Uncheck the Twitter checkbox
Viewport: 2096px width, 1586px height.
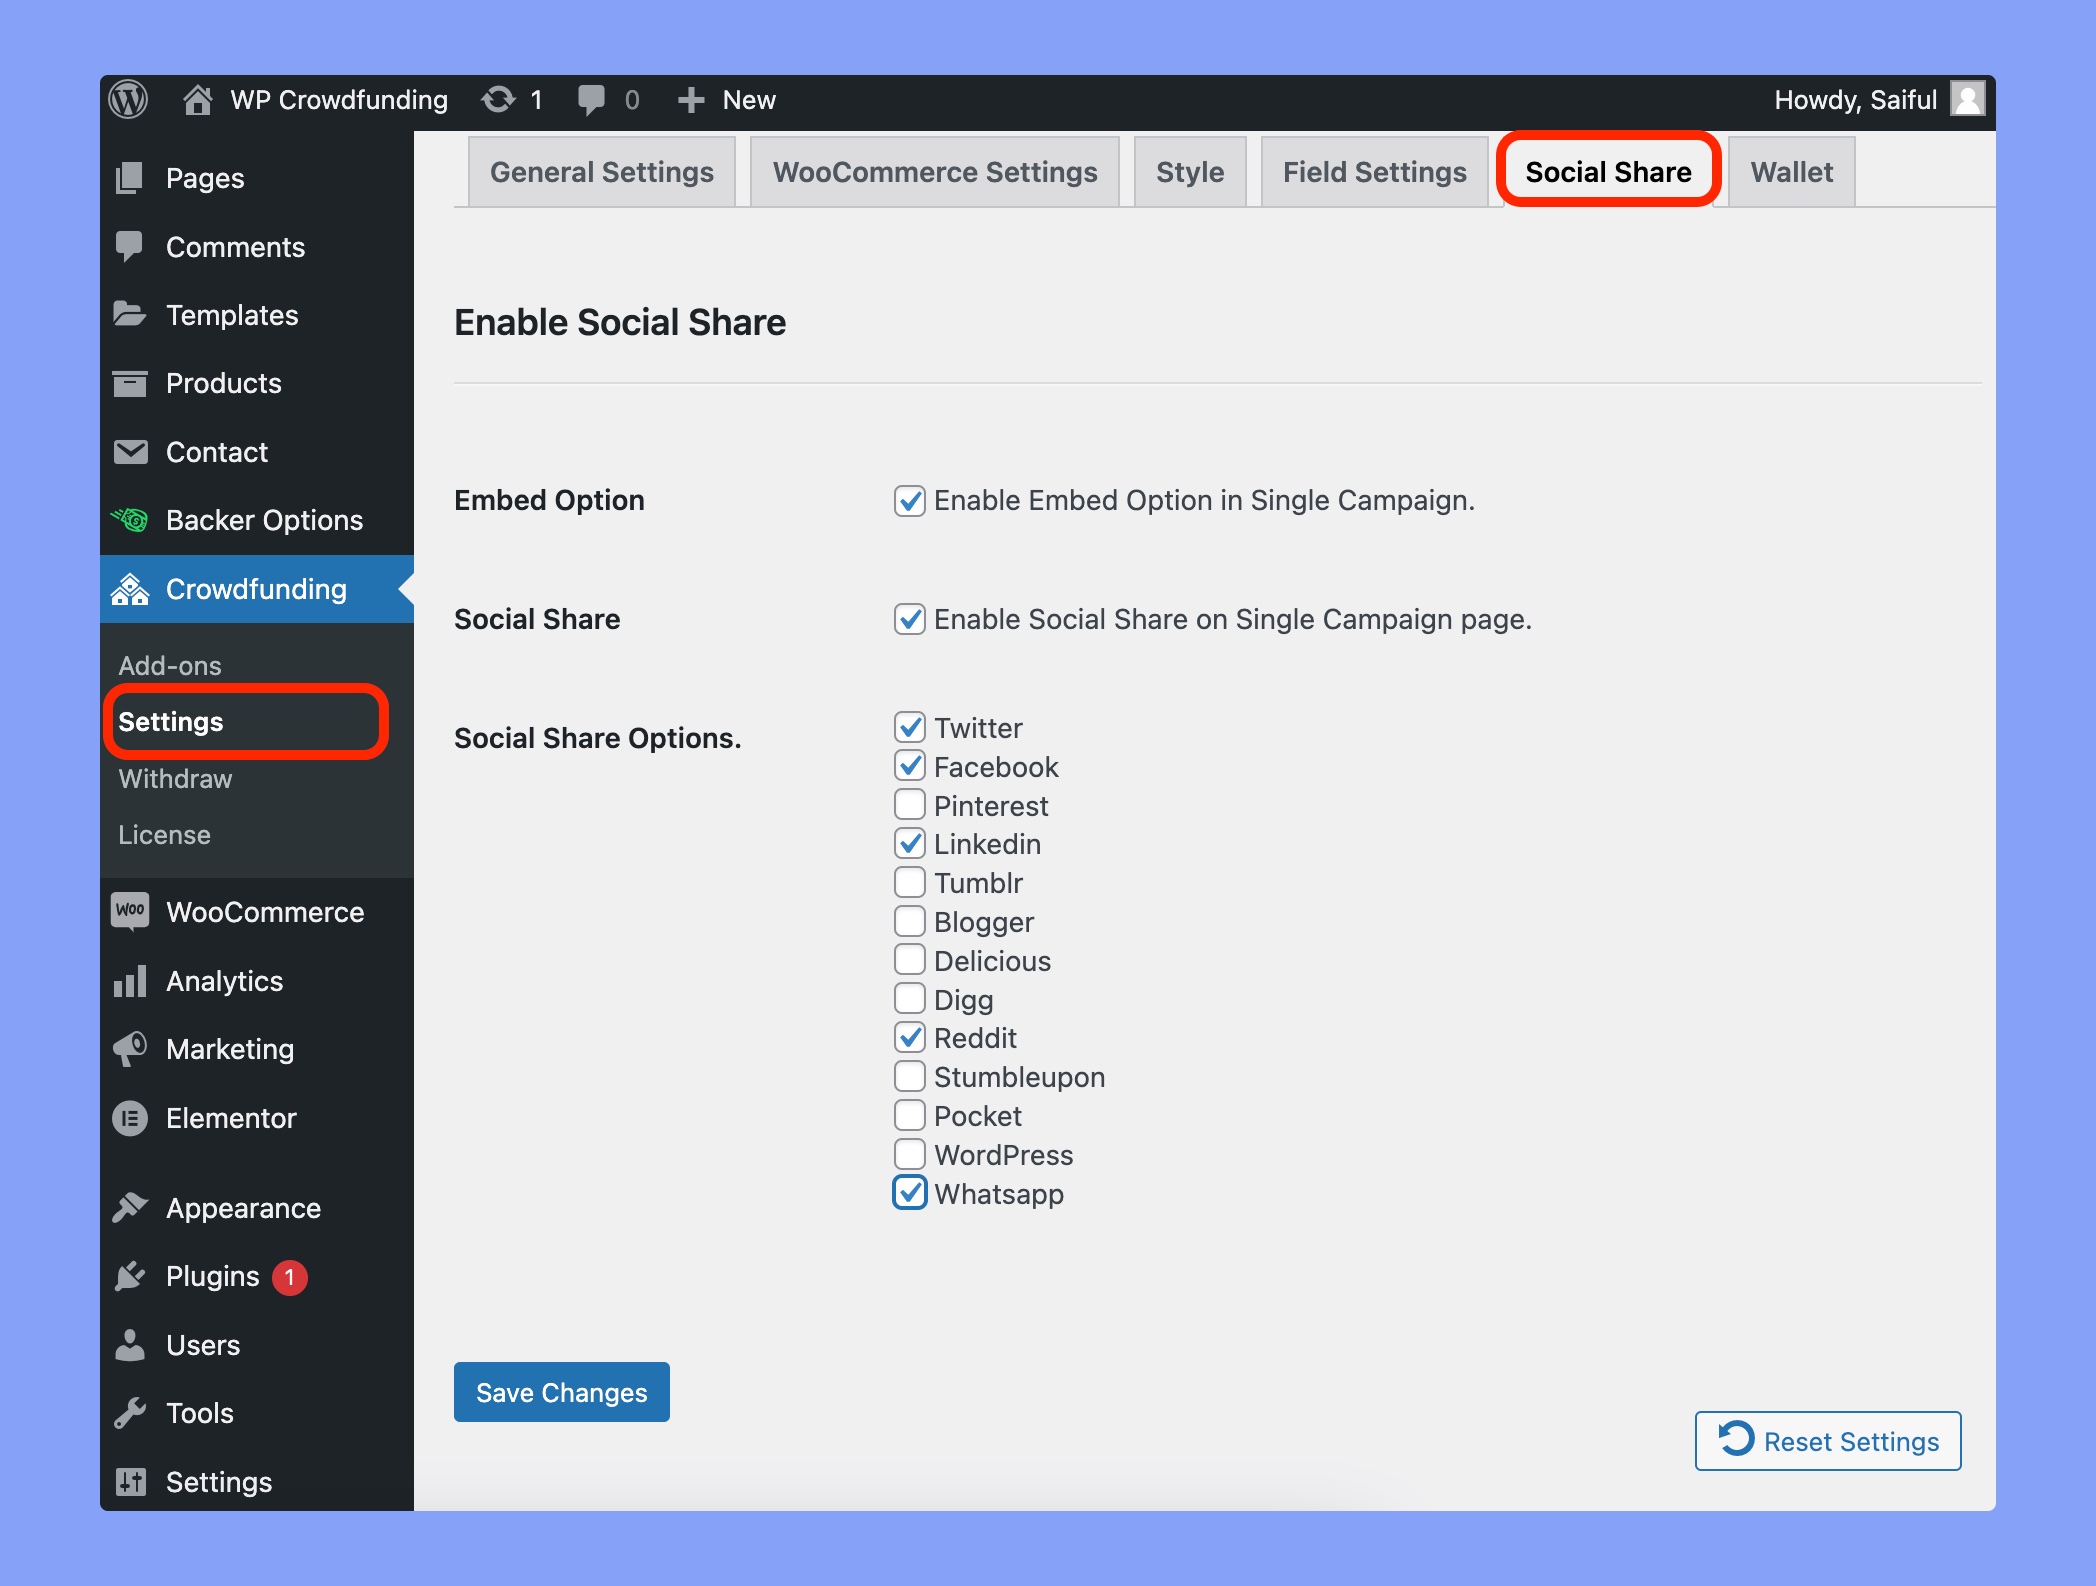909,727
